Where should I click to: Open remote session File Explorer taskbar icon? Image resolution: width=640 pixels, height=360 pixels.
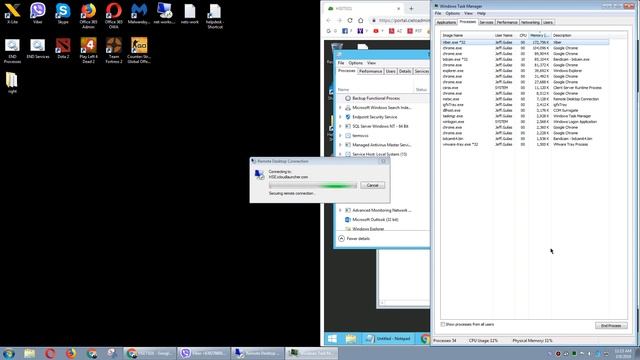click(x=350, y=338)
